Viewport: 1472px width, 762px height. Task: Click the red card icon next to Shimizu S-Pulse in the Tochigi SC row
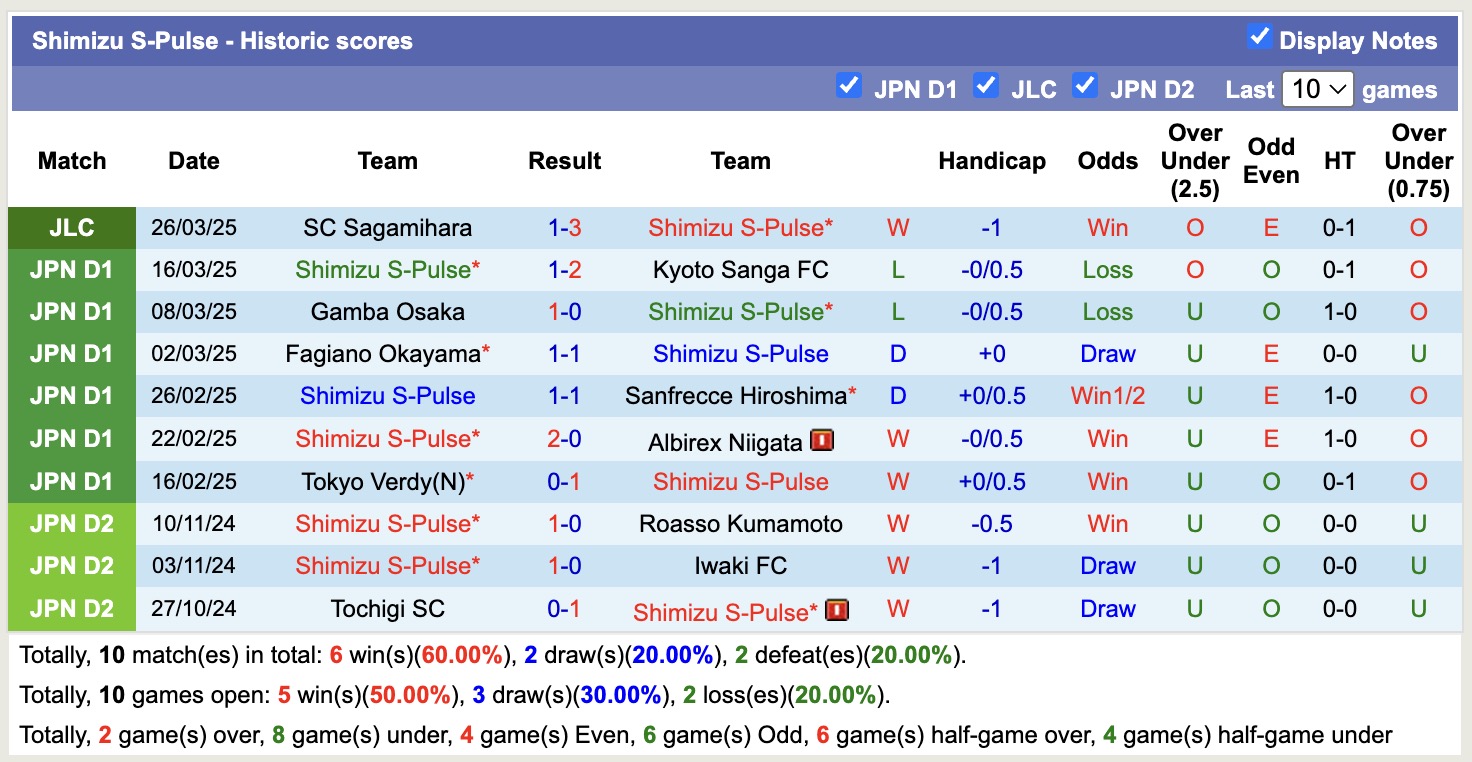837,609
